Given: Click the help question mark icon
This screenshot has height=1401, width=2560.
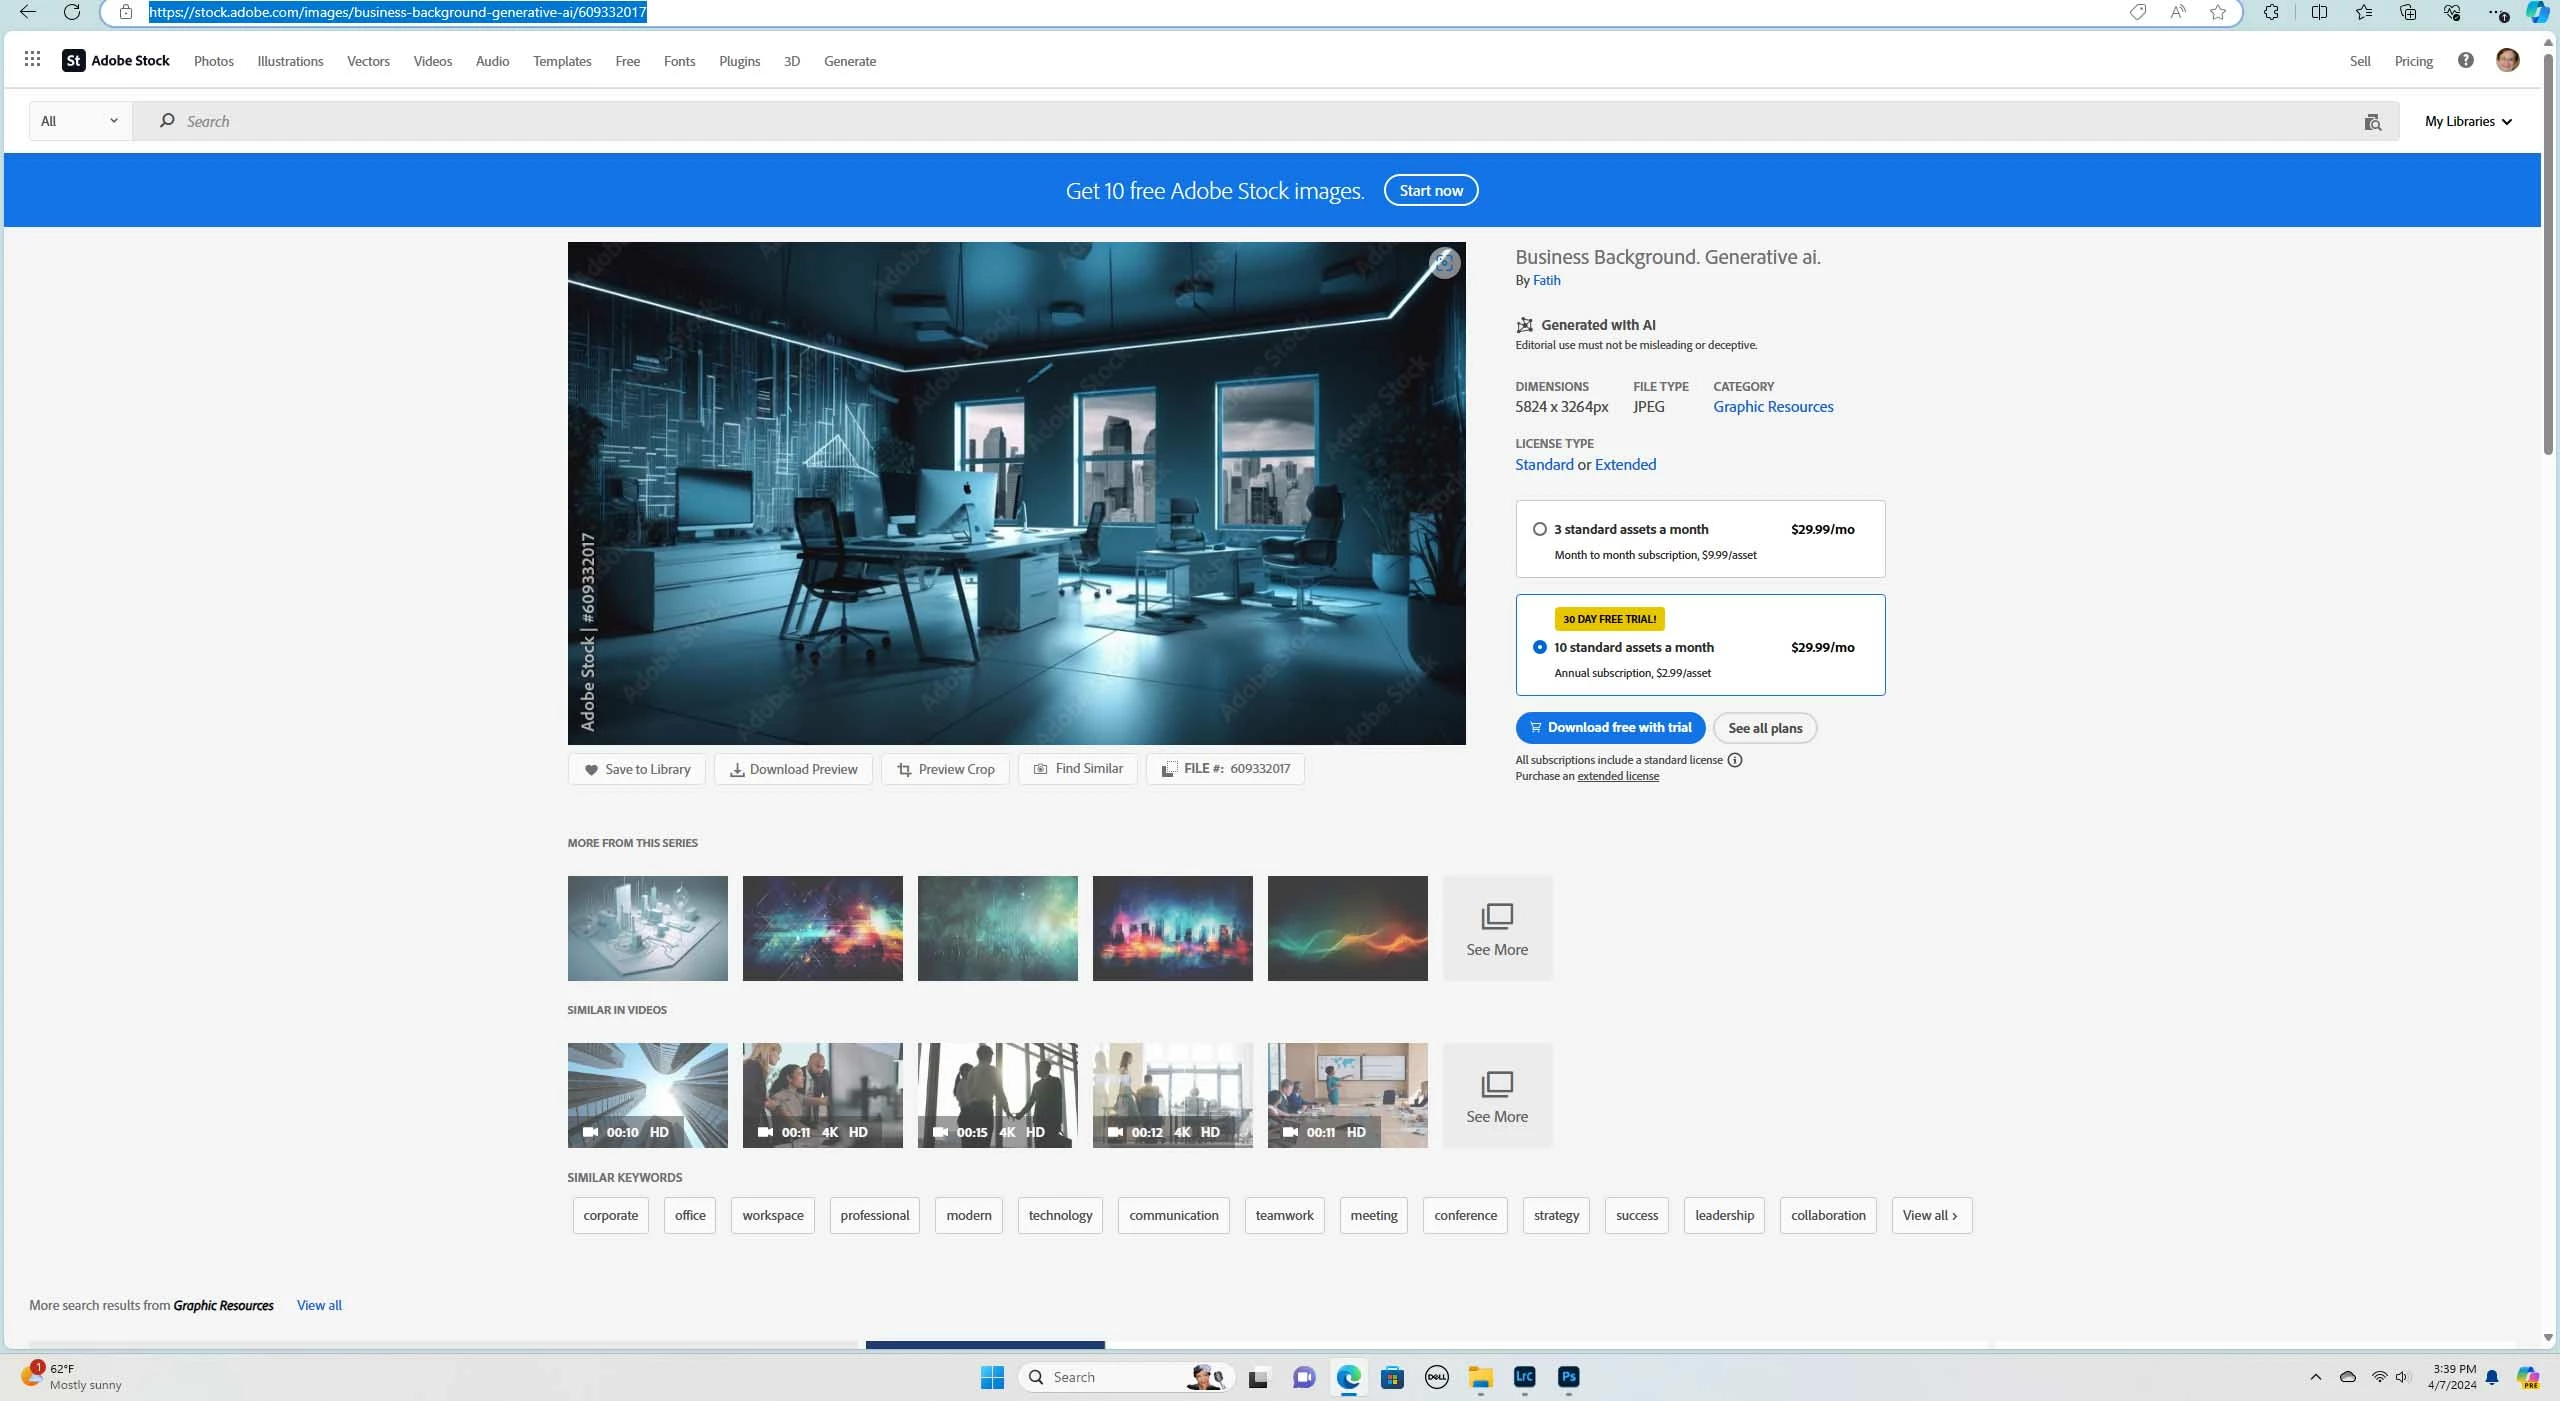Looking at the screenshot, I should pos(2465,60).
